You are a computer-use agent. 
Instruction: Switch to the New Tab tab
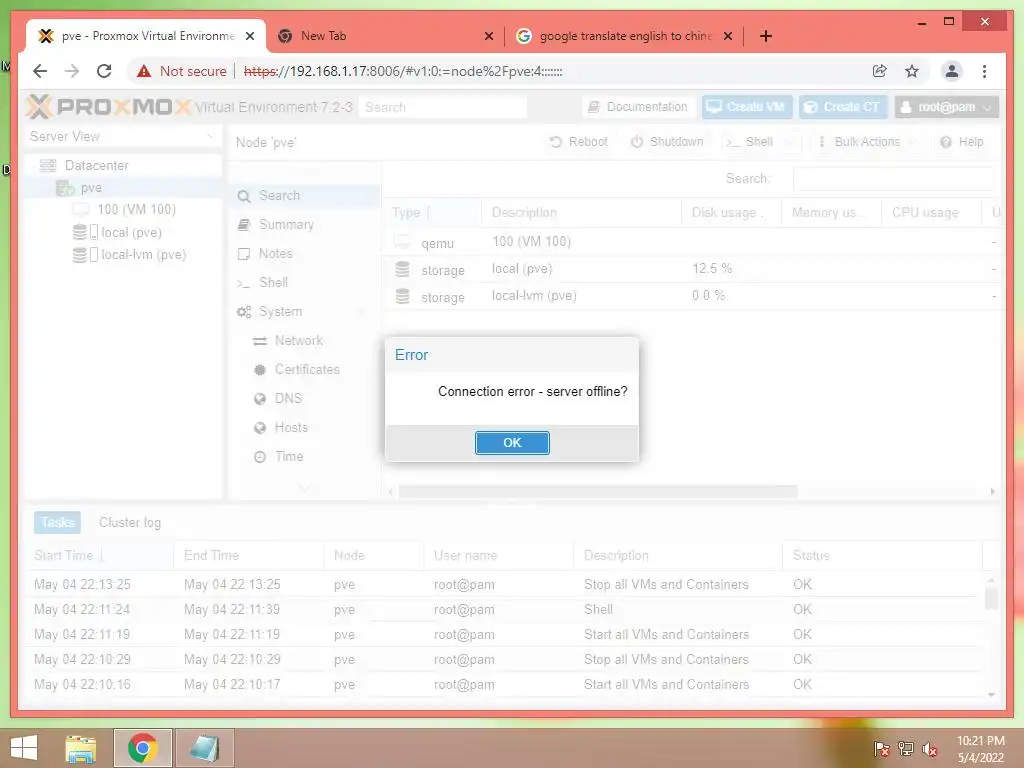385,36
